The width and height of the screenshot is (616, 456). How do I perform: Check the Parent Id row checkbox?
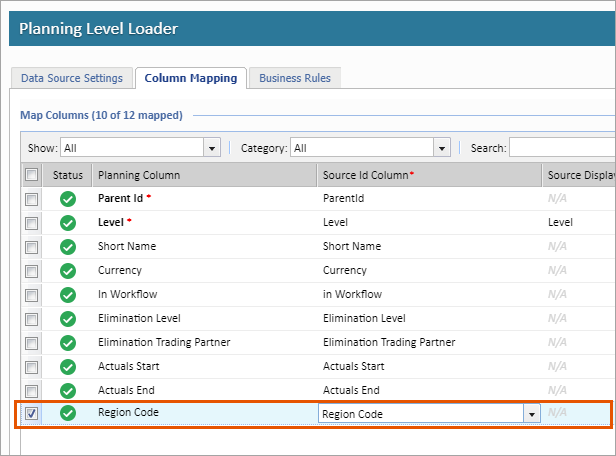tap(31, 199)
